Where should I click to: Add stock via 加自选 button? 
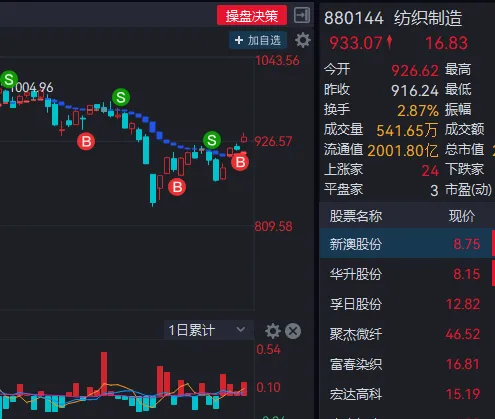(258, 40)
